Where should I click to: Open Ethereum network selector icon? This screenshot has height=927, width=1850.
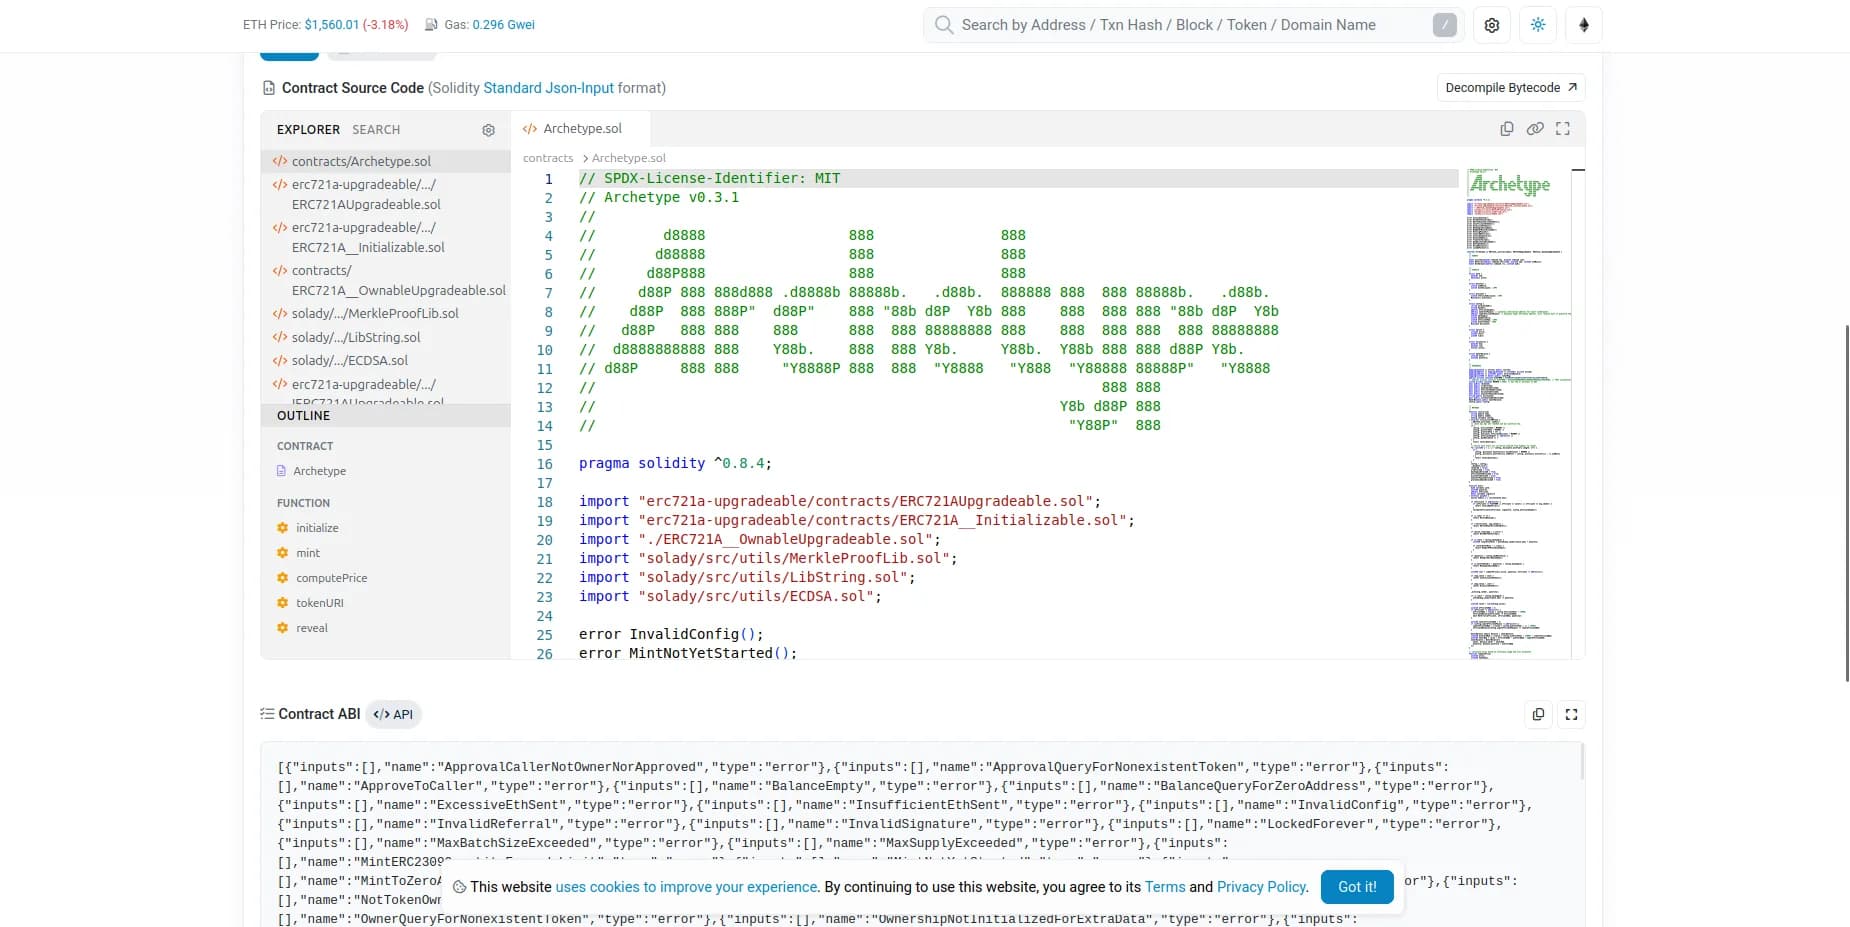click(1583, 25)
